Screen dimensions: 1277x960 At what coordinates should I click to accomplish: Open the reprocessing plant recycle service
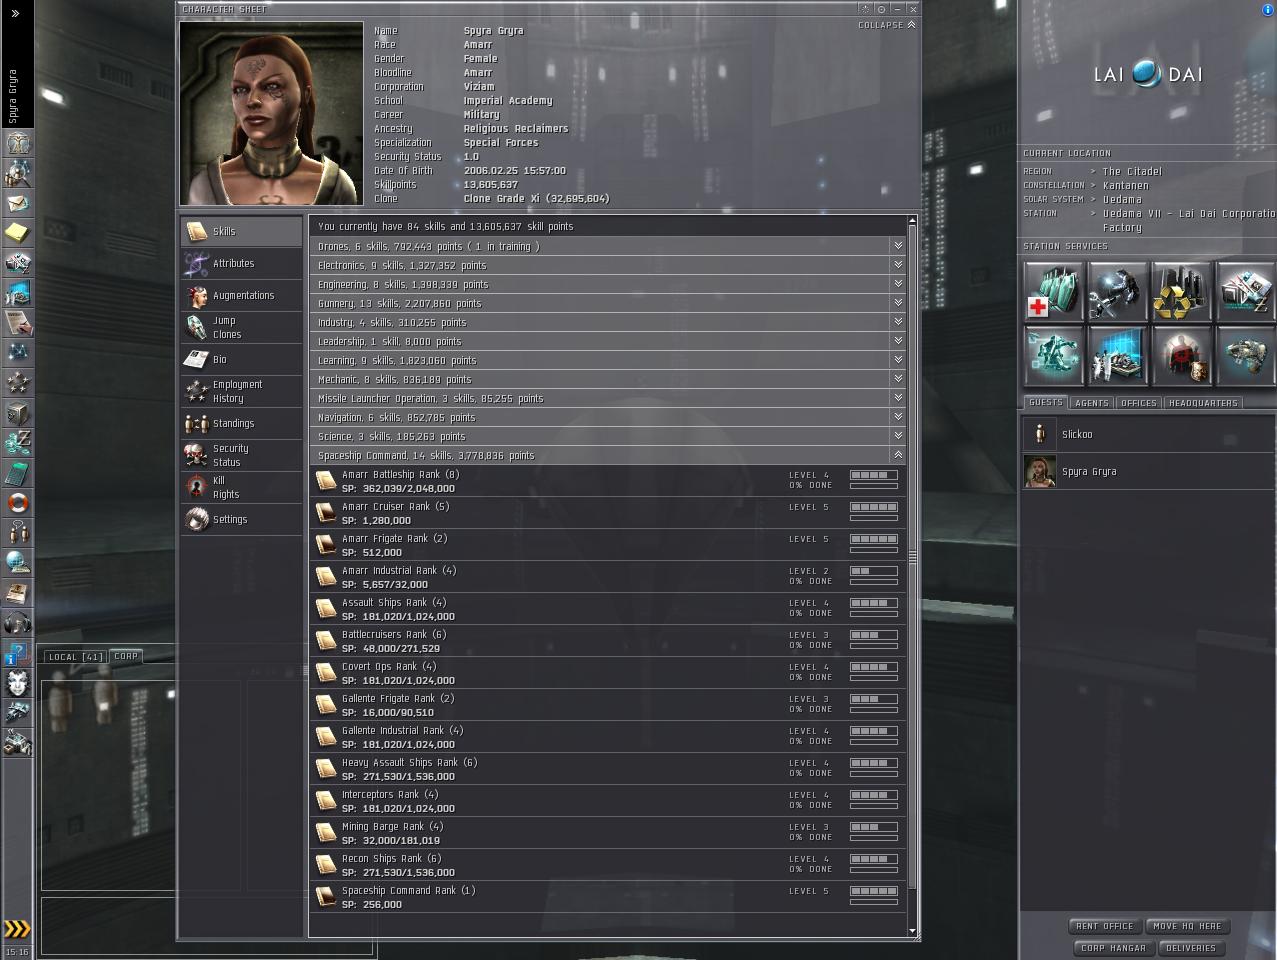pos(1181,291)
